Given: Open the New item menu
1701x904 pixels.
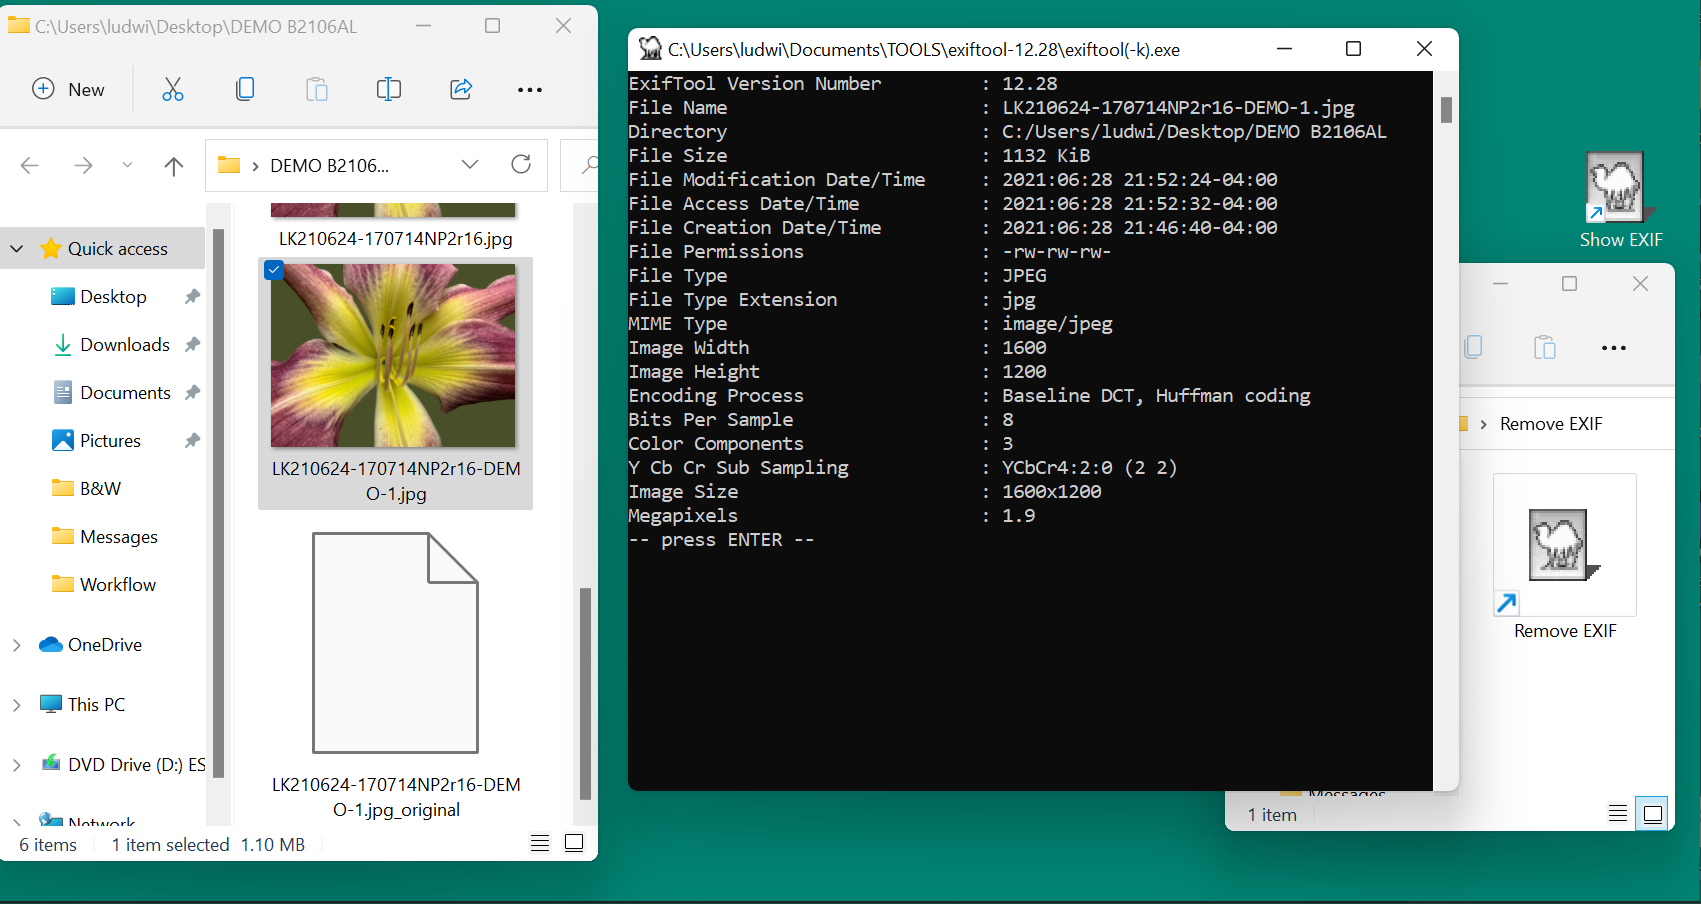Looking at the screenshot, I should (x=69, y=90).
